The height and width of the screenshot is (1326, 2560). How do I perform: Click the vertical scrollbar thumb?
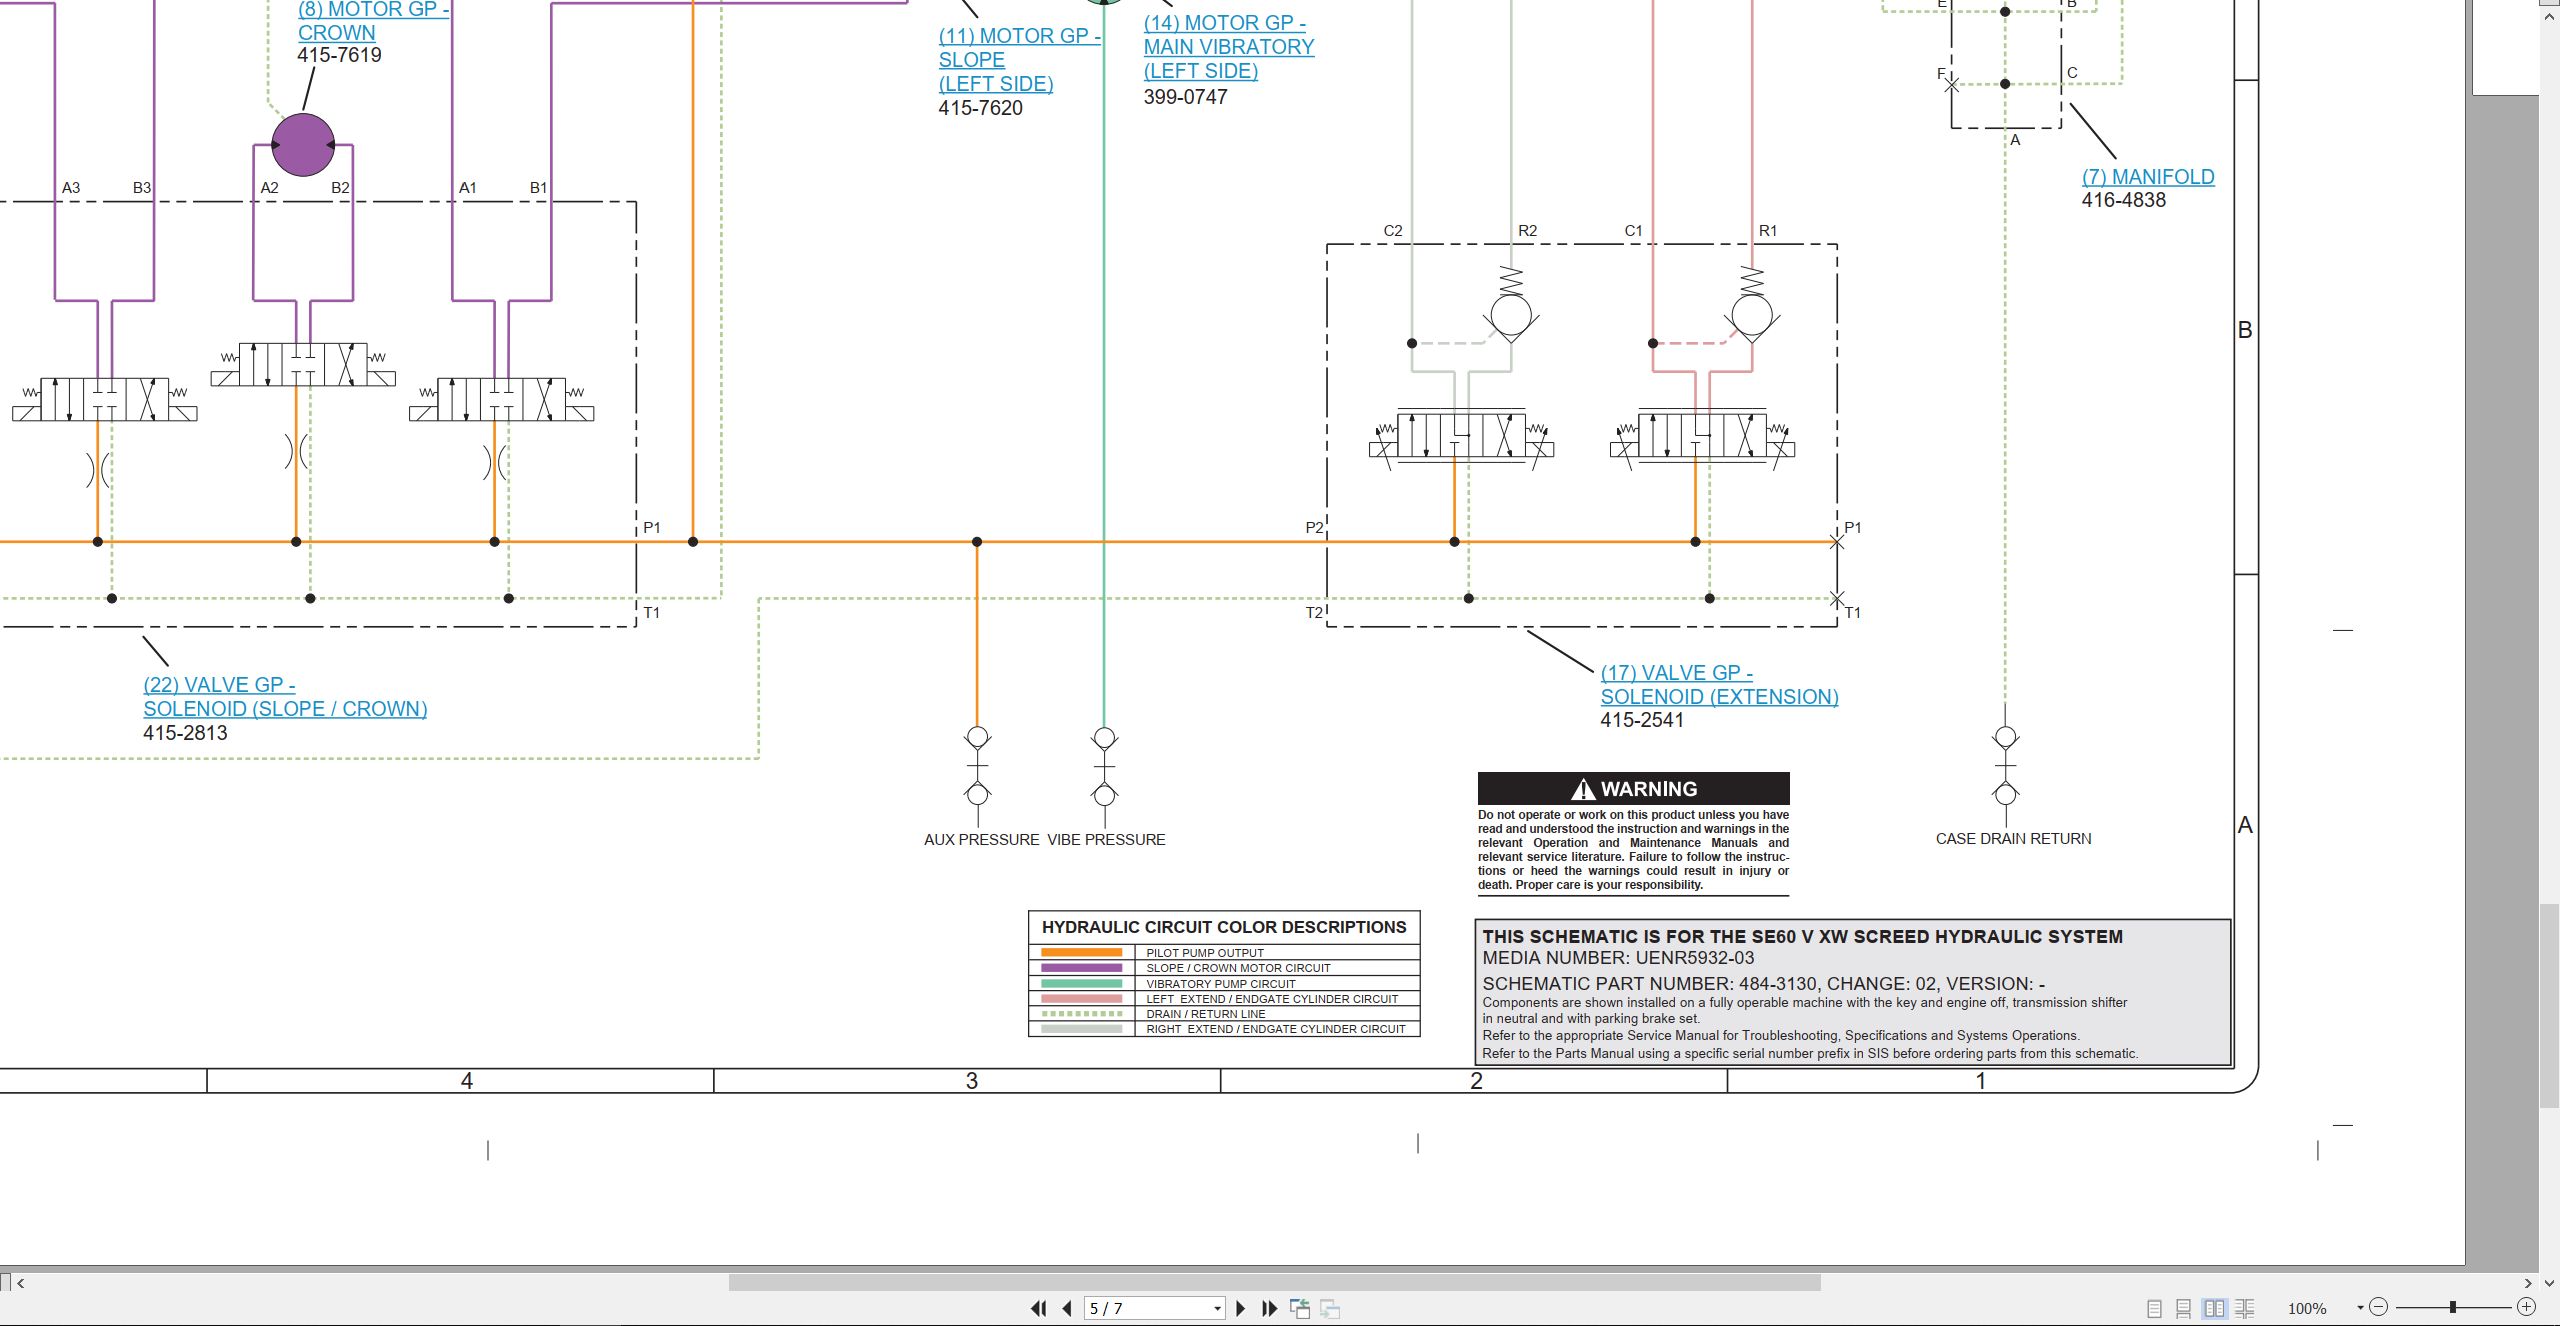[2549, 1005]
